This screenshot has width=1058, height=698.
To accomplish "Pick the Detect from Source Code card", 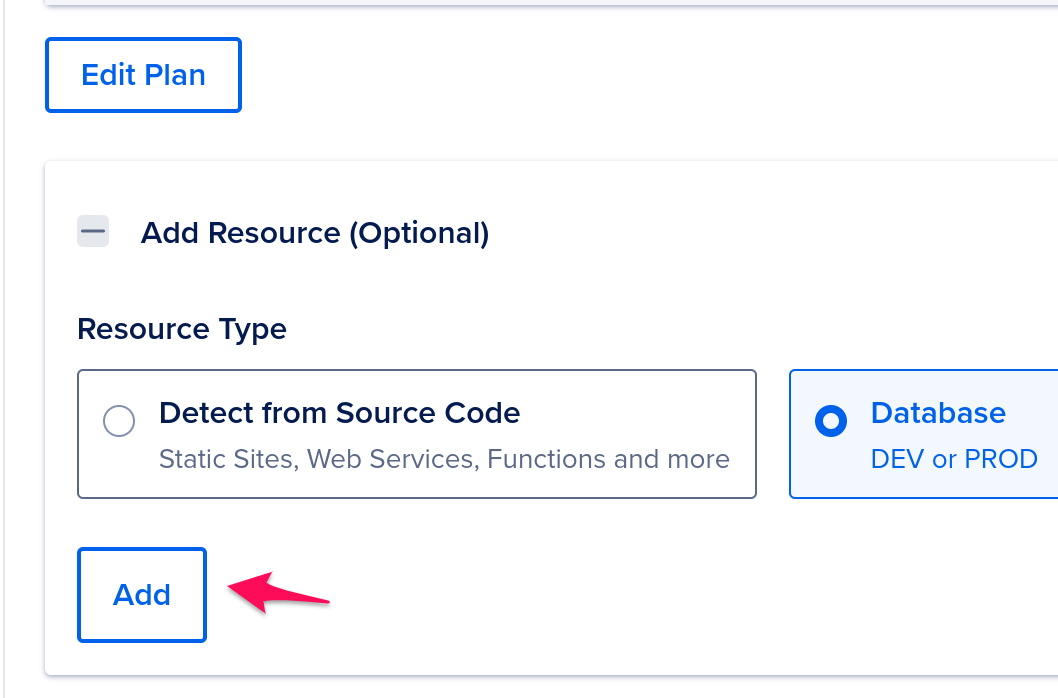I will pos(417,434).
